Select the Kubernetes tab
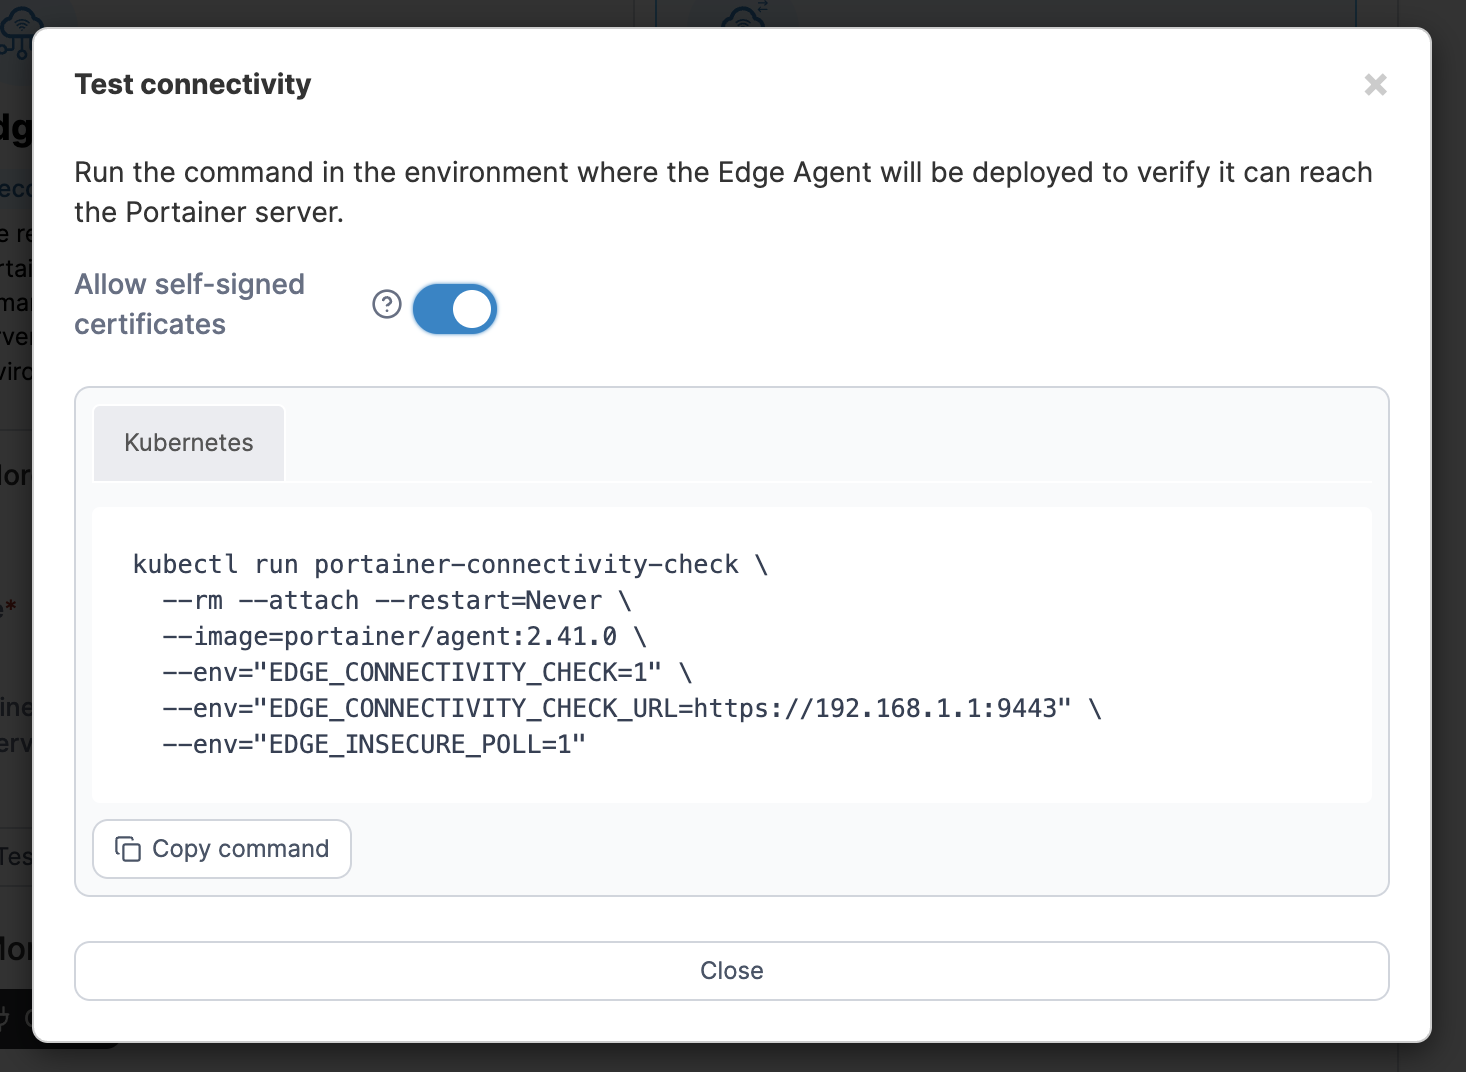The height and width of the screenshot is (1072, 1466). (189, 443)
